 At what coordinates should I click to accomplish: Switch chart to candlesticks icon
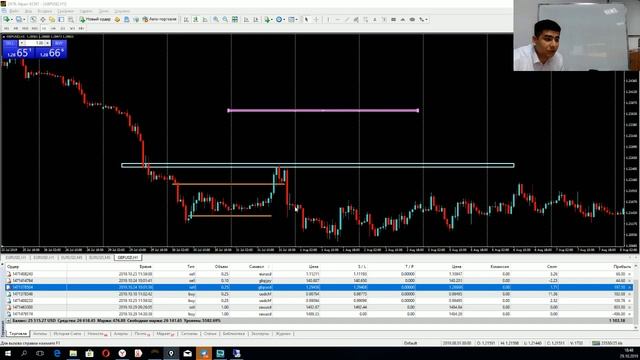[196, 19]
